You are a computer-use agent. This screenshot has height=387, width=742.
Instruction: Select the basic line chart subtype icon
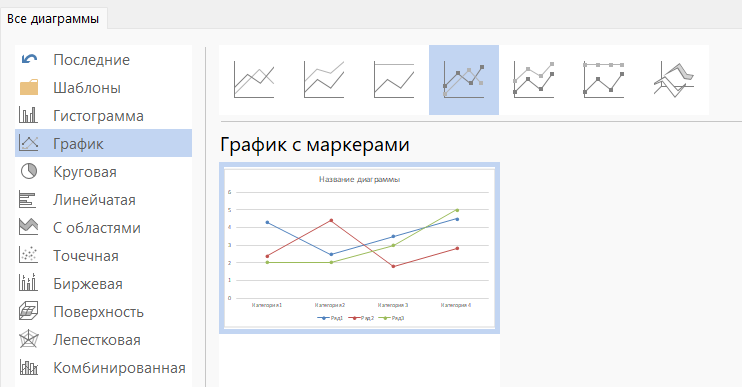pos(254,80)
